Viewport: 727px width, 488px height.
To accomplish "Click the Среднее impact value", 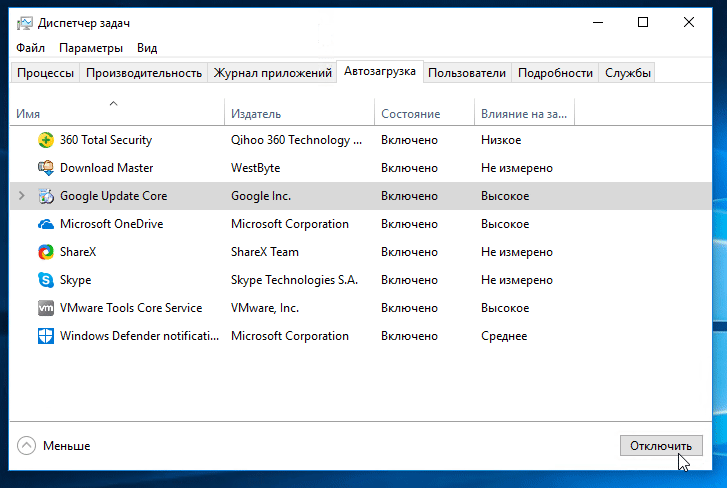I will [x=504, y=336].
